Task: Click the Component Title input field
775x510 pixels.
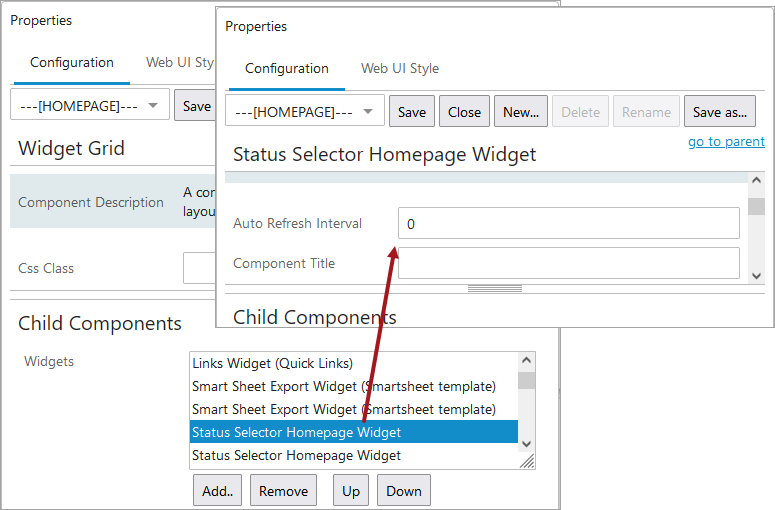Action: (568, 264)
